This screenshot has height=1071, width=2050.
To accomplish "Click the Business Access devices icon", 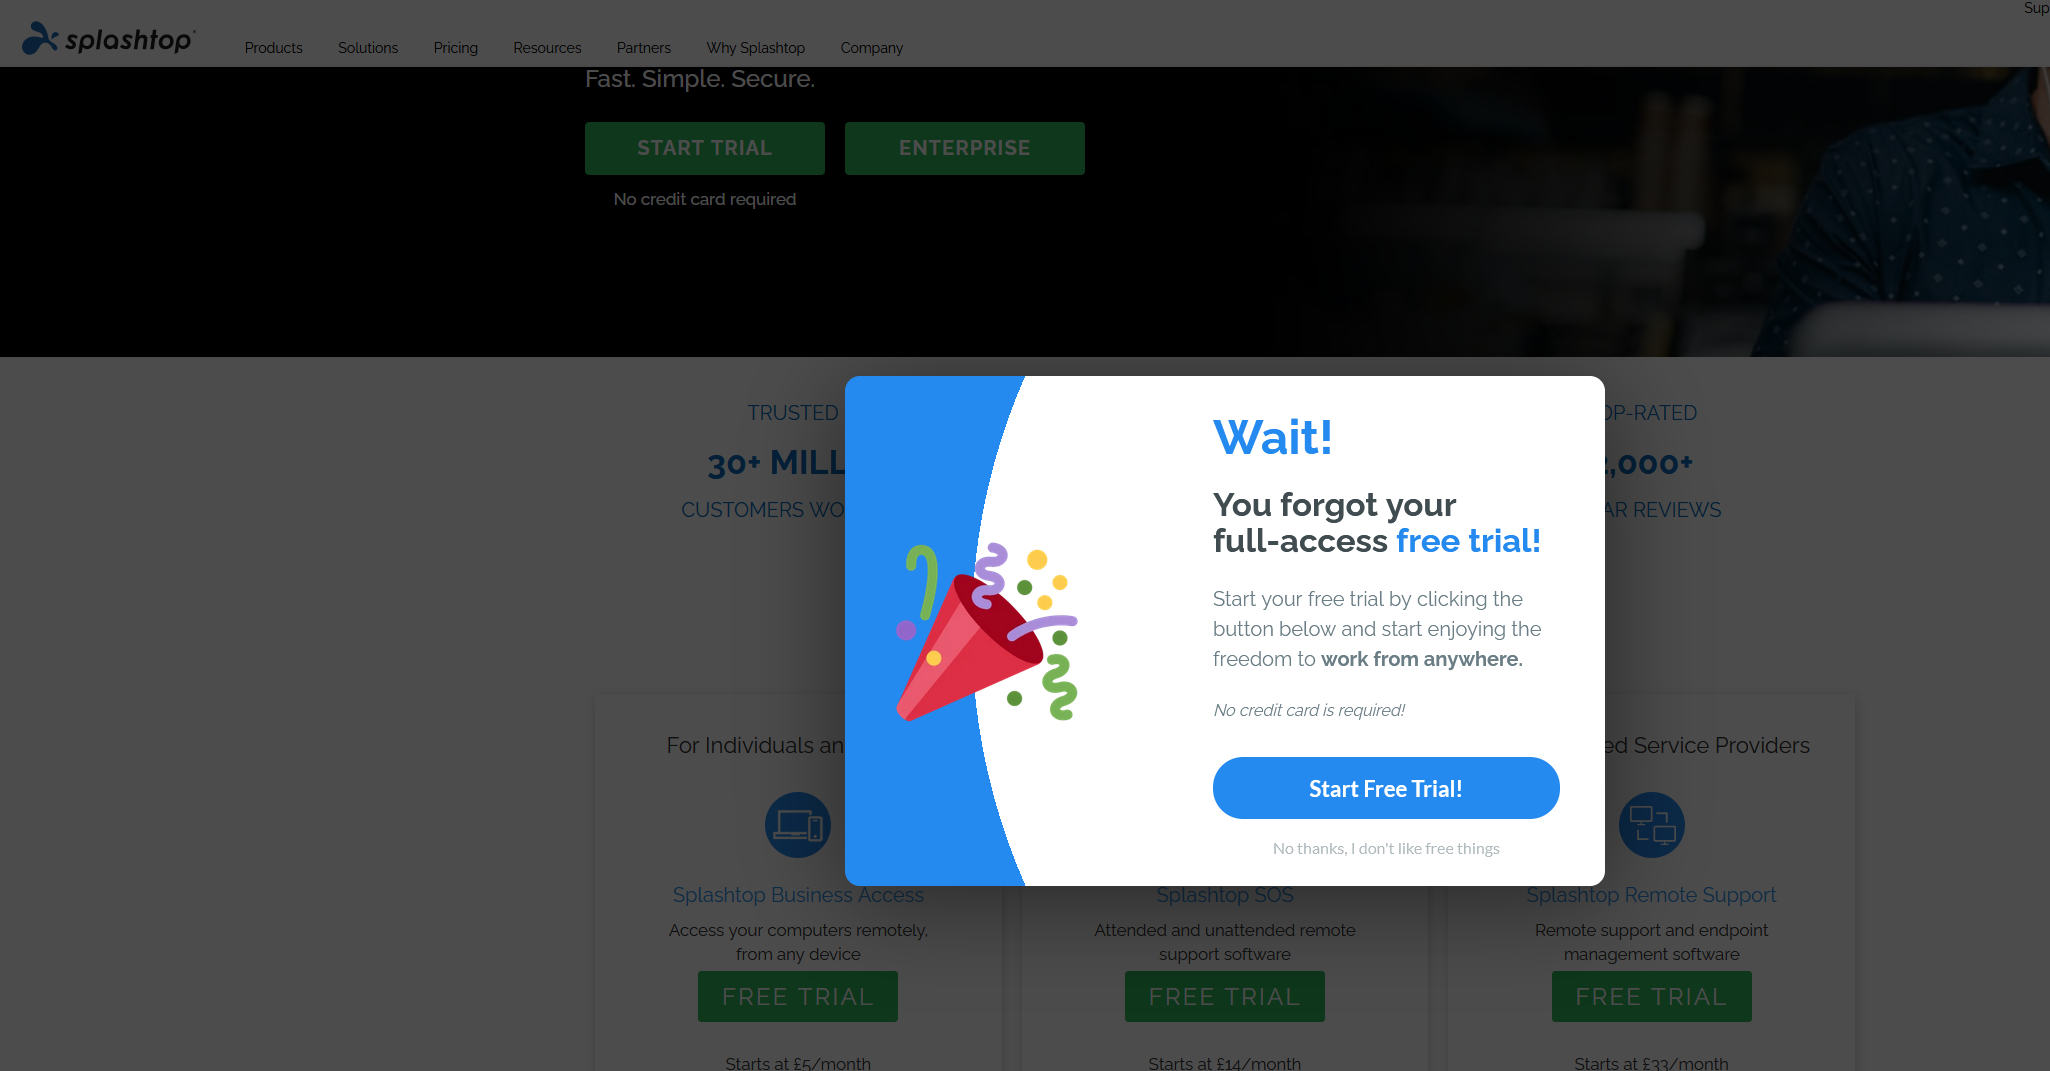I will pos(798,825).
